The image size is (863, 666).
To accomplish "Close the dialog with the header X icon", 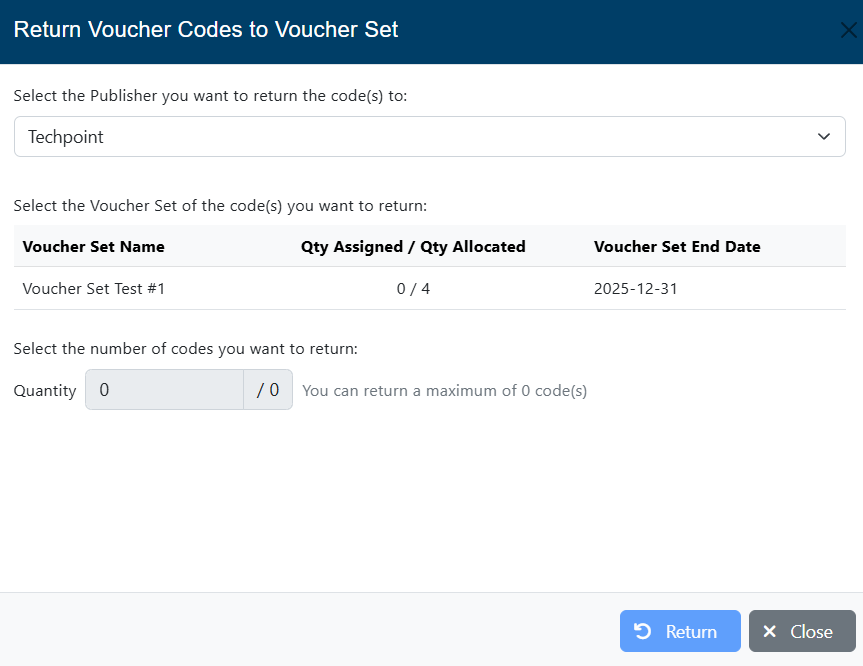I will [x=848, y=30].
